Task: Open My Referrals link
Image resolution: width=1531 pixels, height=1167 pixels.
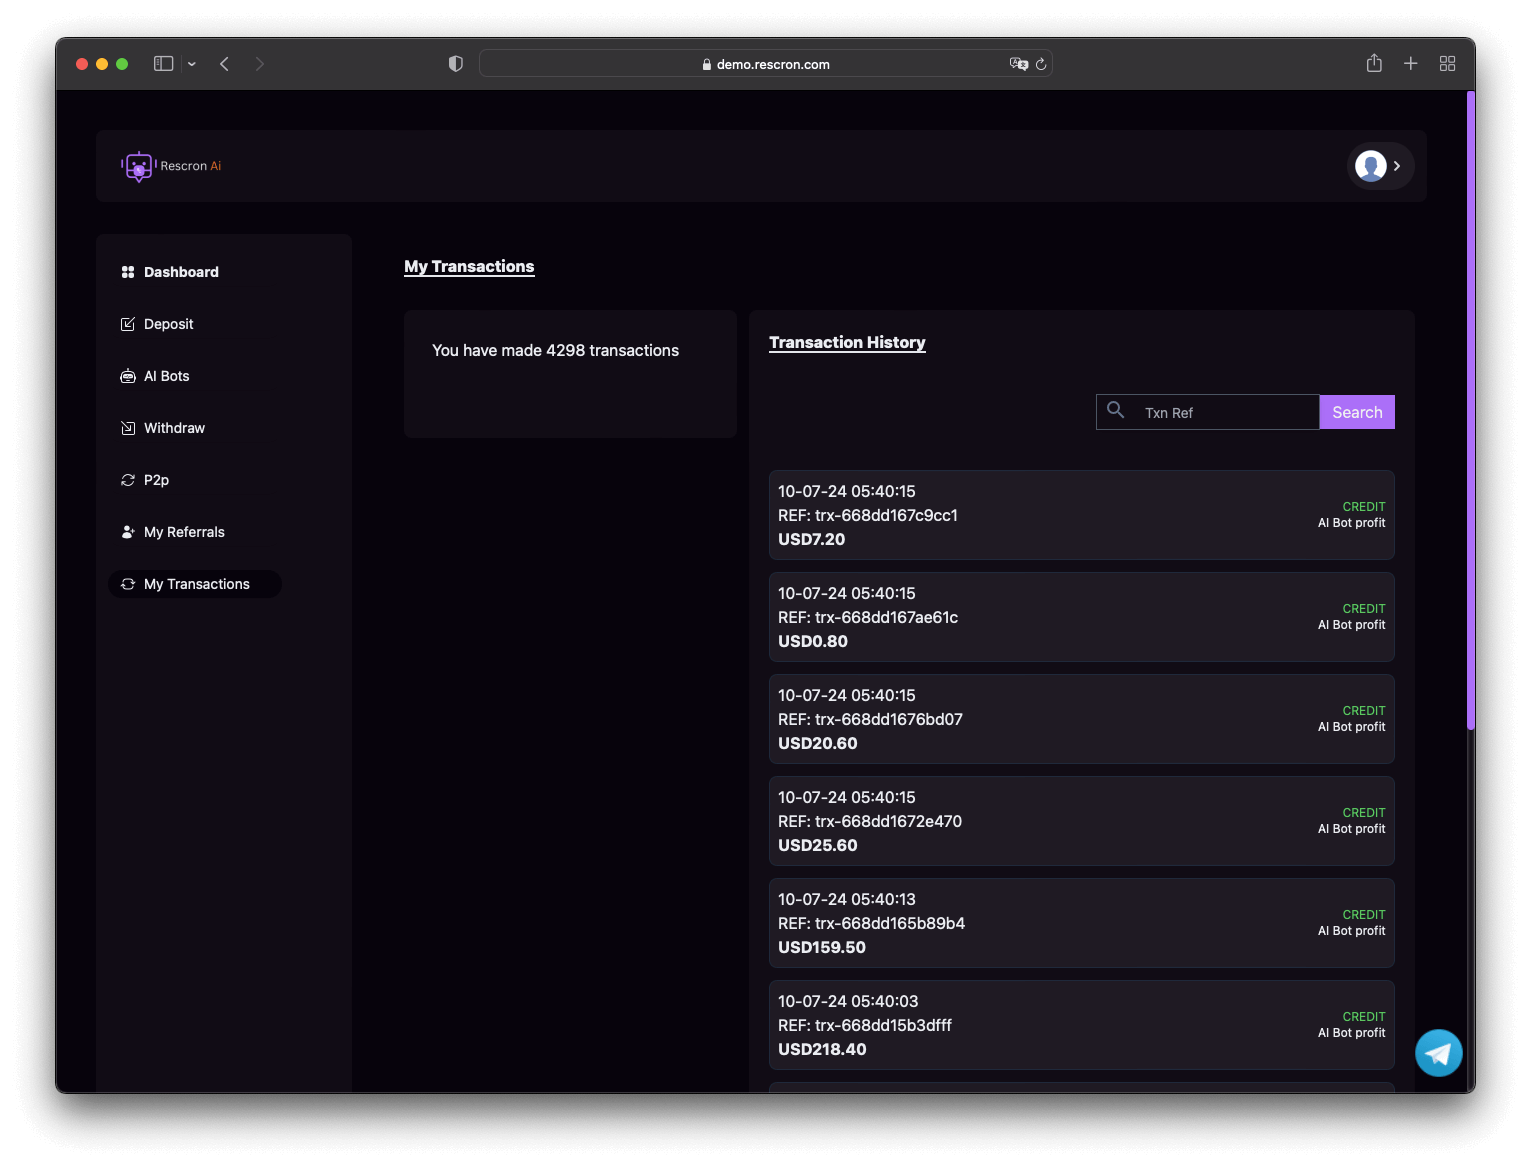Action: tap(184, 532)
